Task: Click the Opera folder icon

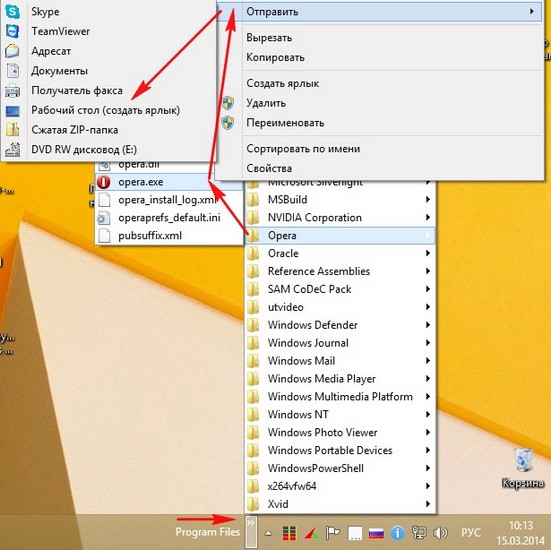Action: [x=253, y=235]
